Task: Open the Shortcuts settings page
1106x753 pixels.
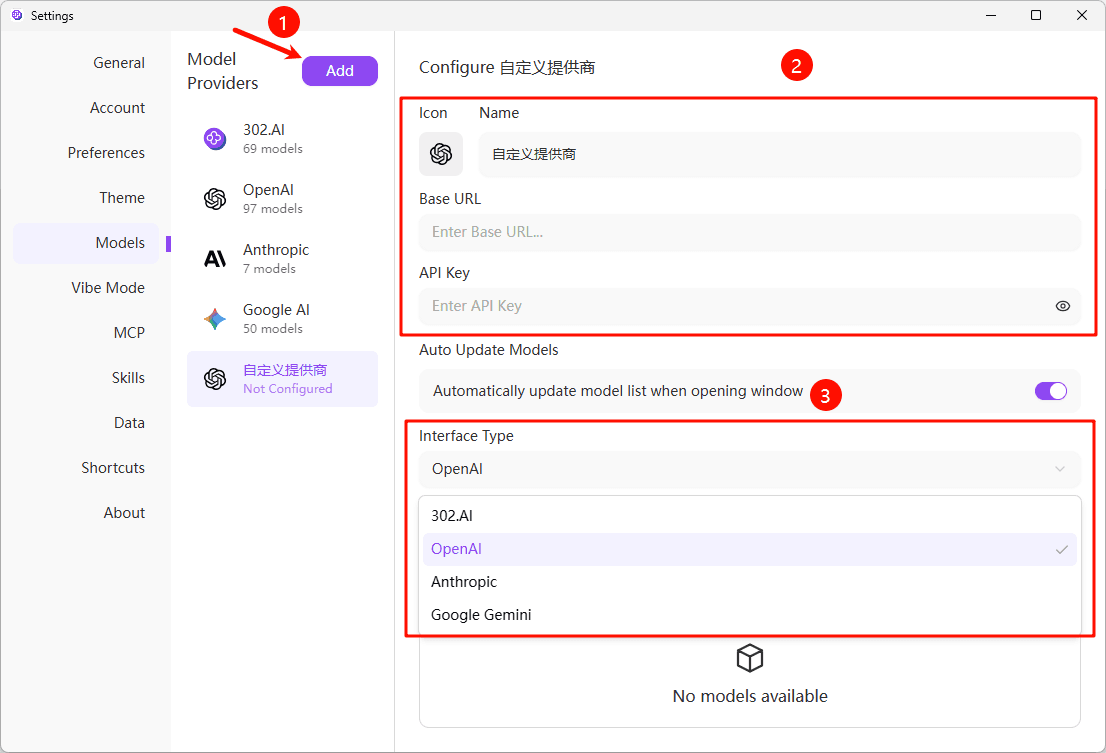Action: [x=113, y=467]
